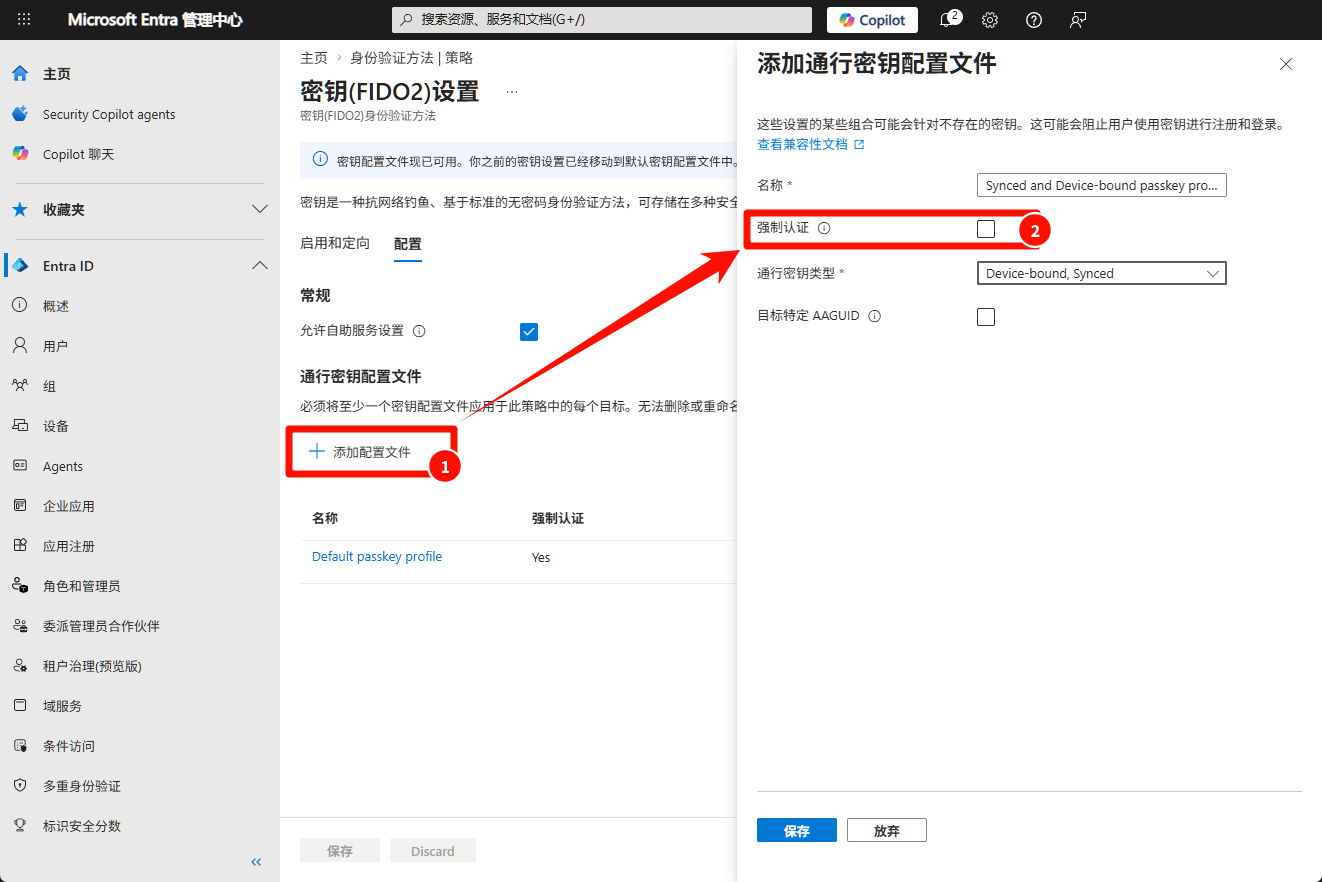Open the help question mark icon
This screenshot has height=882, width=1322.
1034,20
